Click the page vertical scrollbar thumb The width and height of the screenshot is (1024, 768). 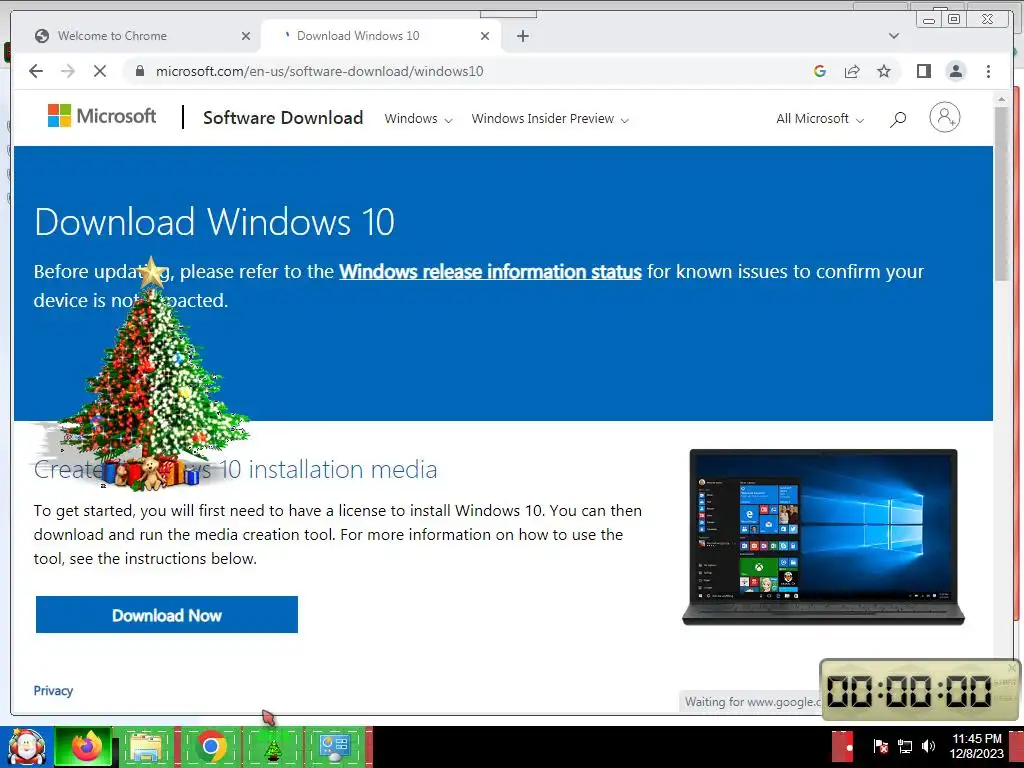(1002, 193)
